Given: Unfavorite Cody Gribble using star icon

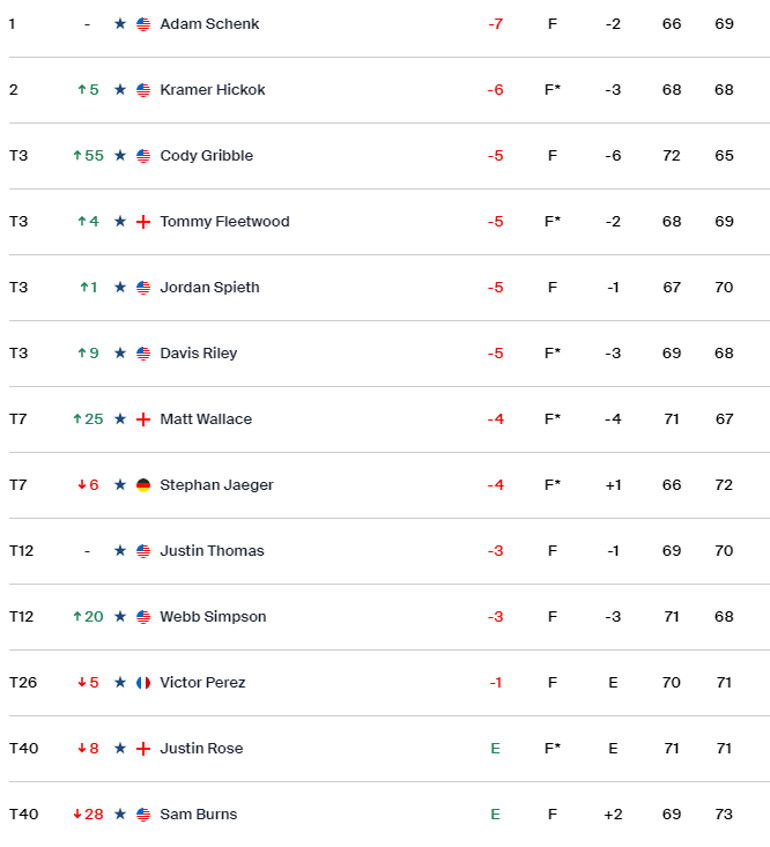Looking at the screenshot, I should [120, 156].
